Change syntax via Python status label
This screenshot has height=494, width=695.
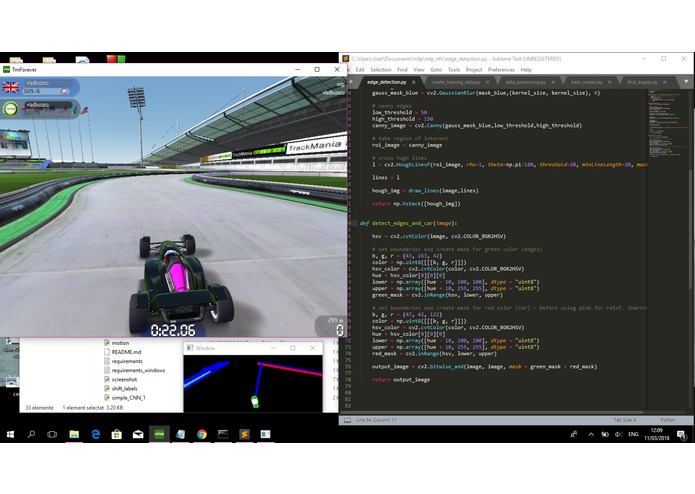[x=668, y=420]
